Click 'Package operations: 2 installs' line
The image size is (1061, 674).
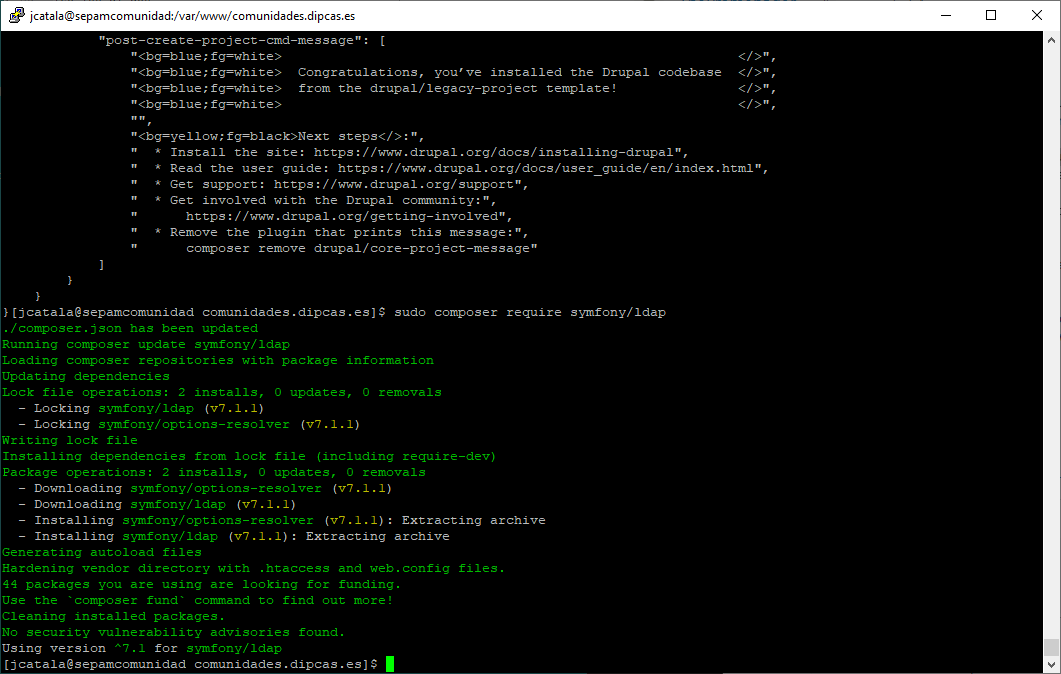214,472
